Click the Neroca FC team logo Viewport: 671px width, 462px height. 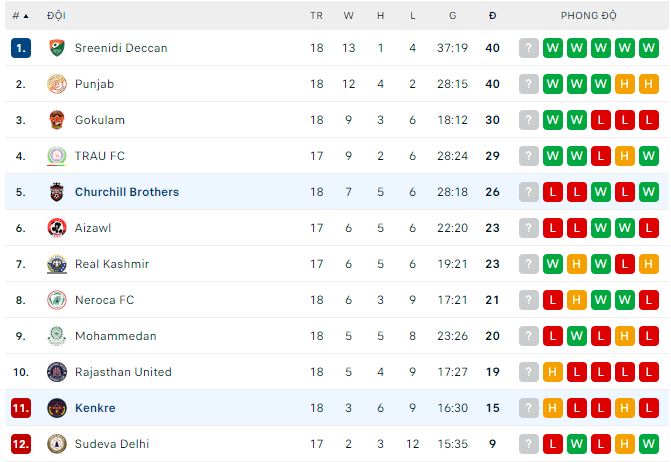coord(56,300)
